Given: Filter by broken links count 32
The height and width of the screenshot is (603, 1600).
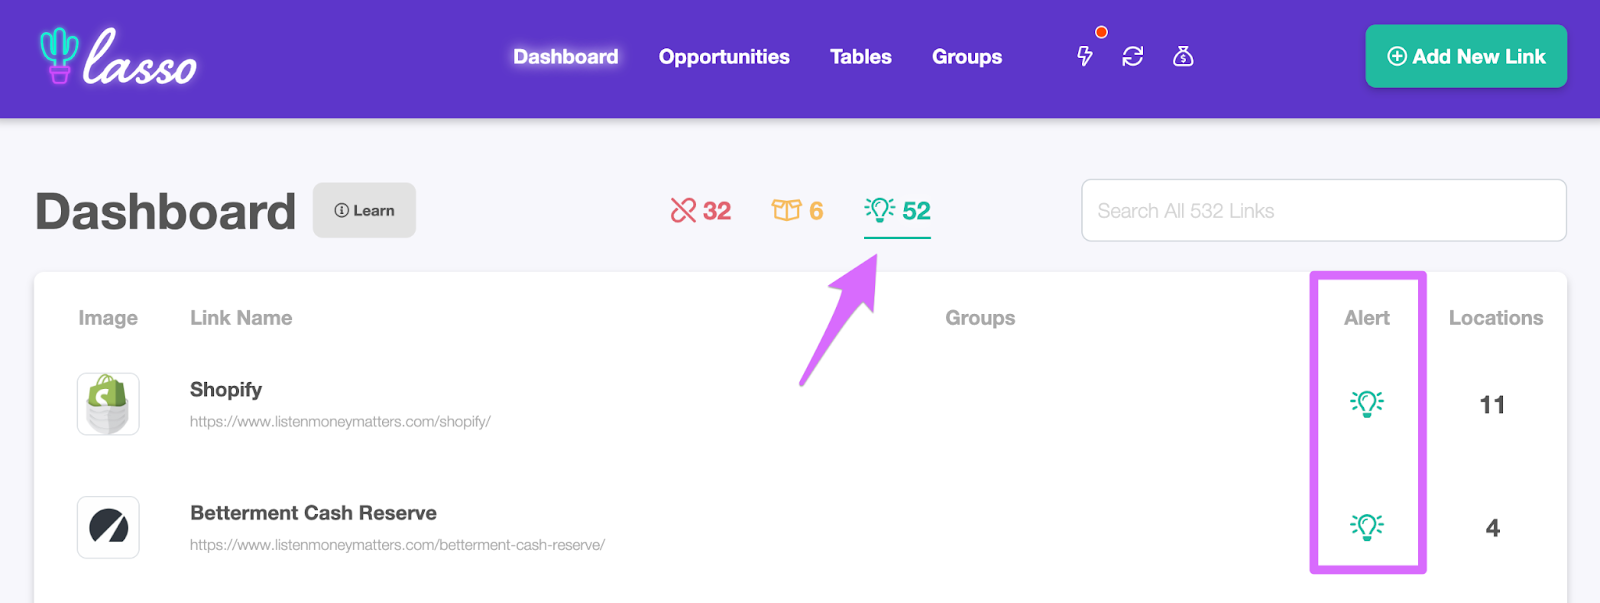Looking at the screenshot, I should pos(701,211).
